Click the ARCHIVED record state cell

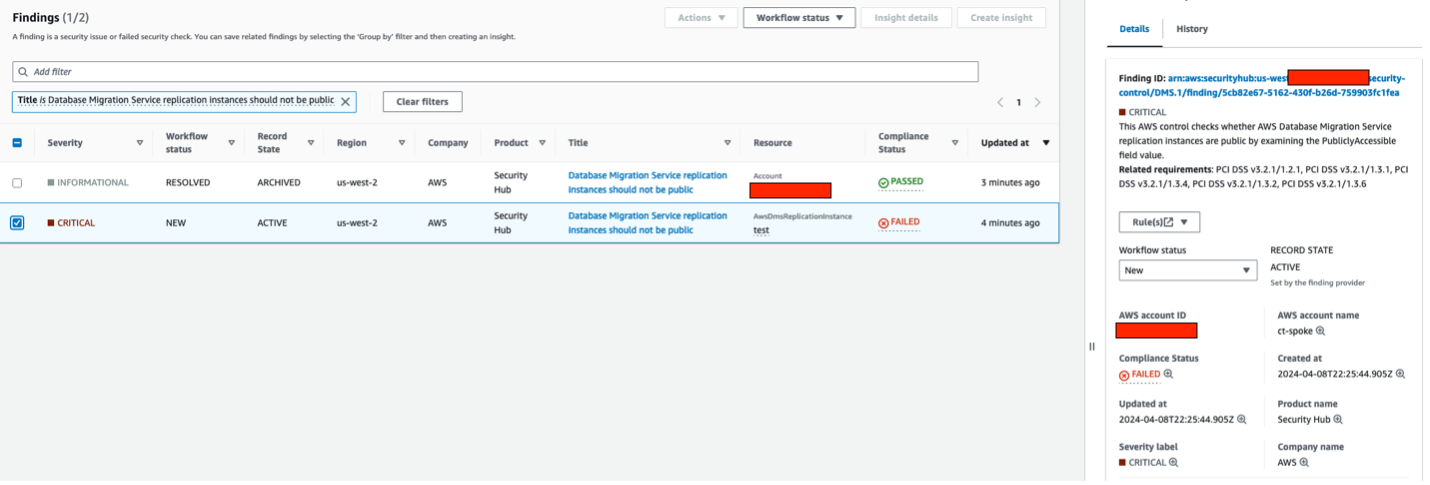[x=280, y=183]
